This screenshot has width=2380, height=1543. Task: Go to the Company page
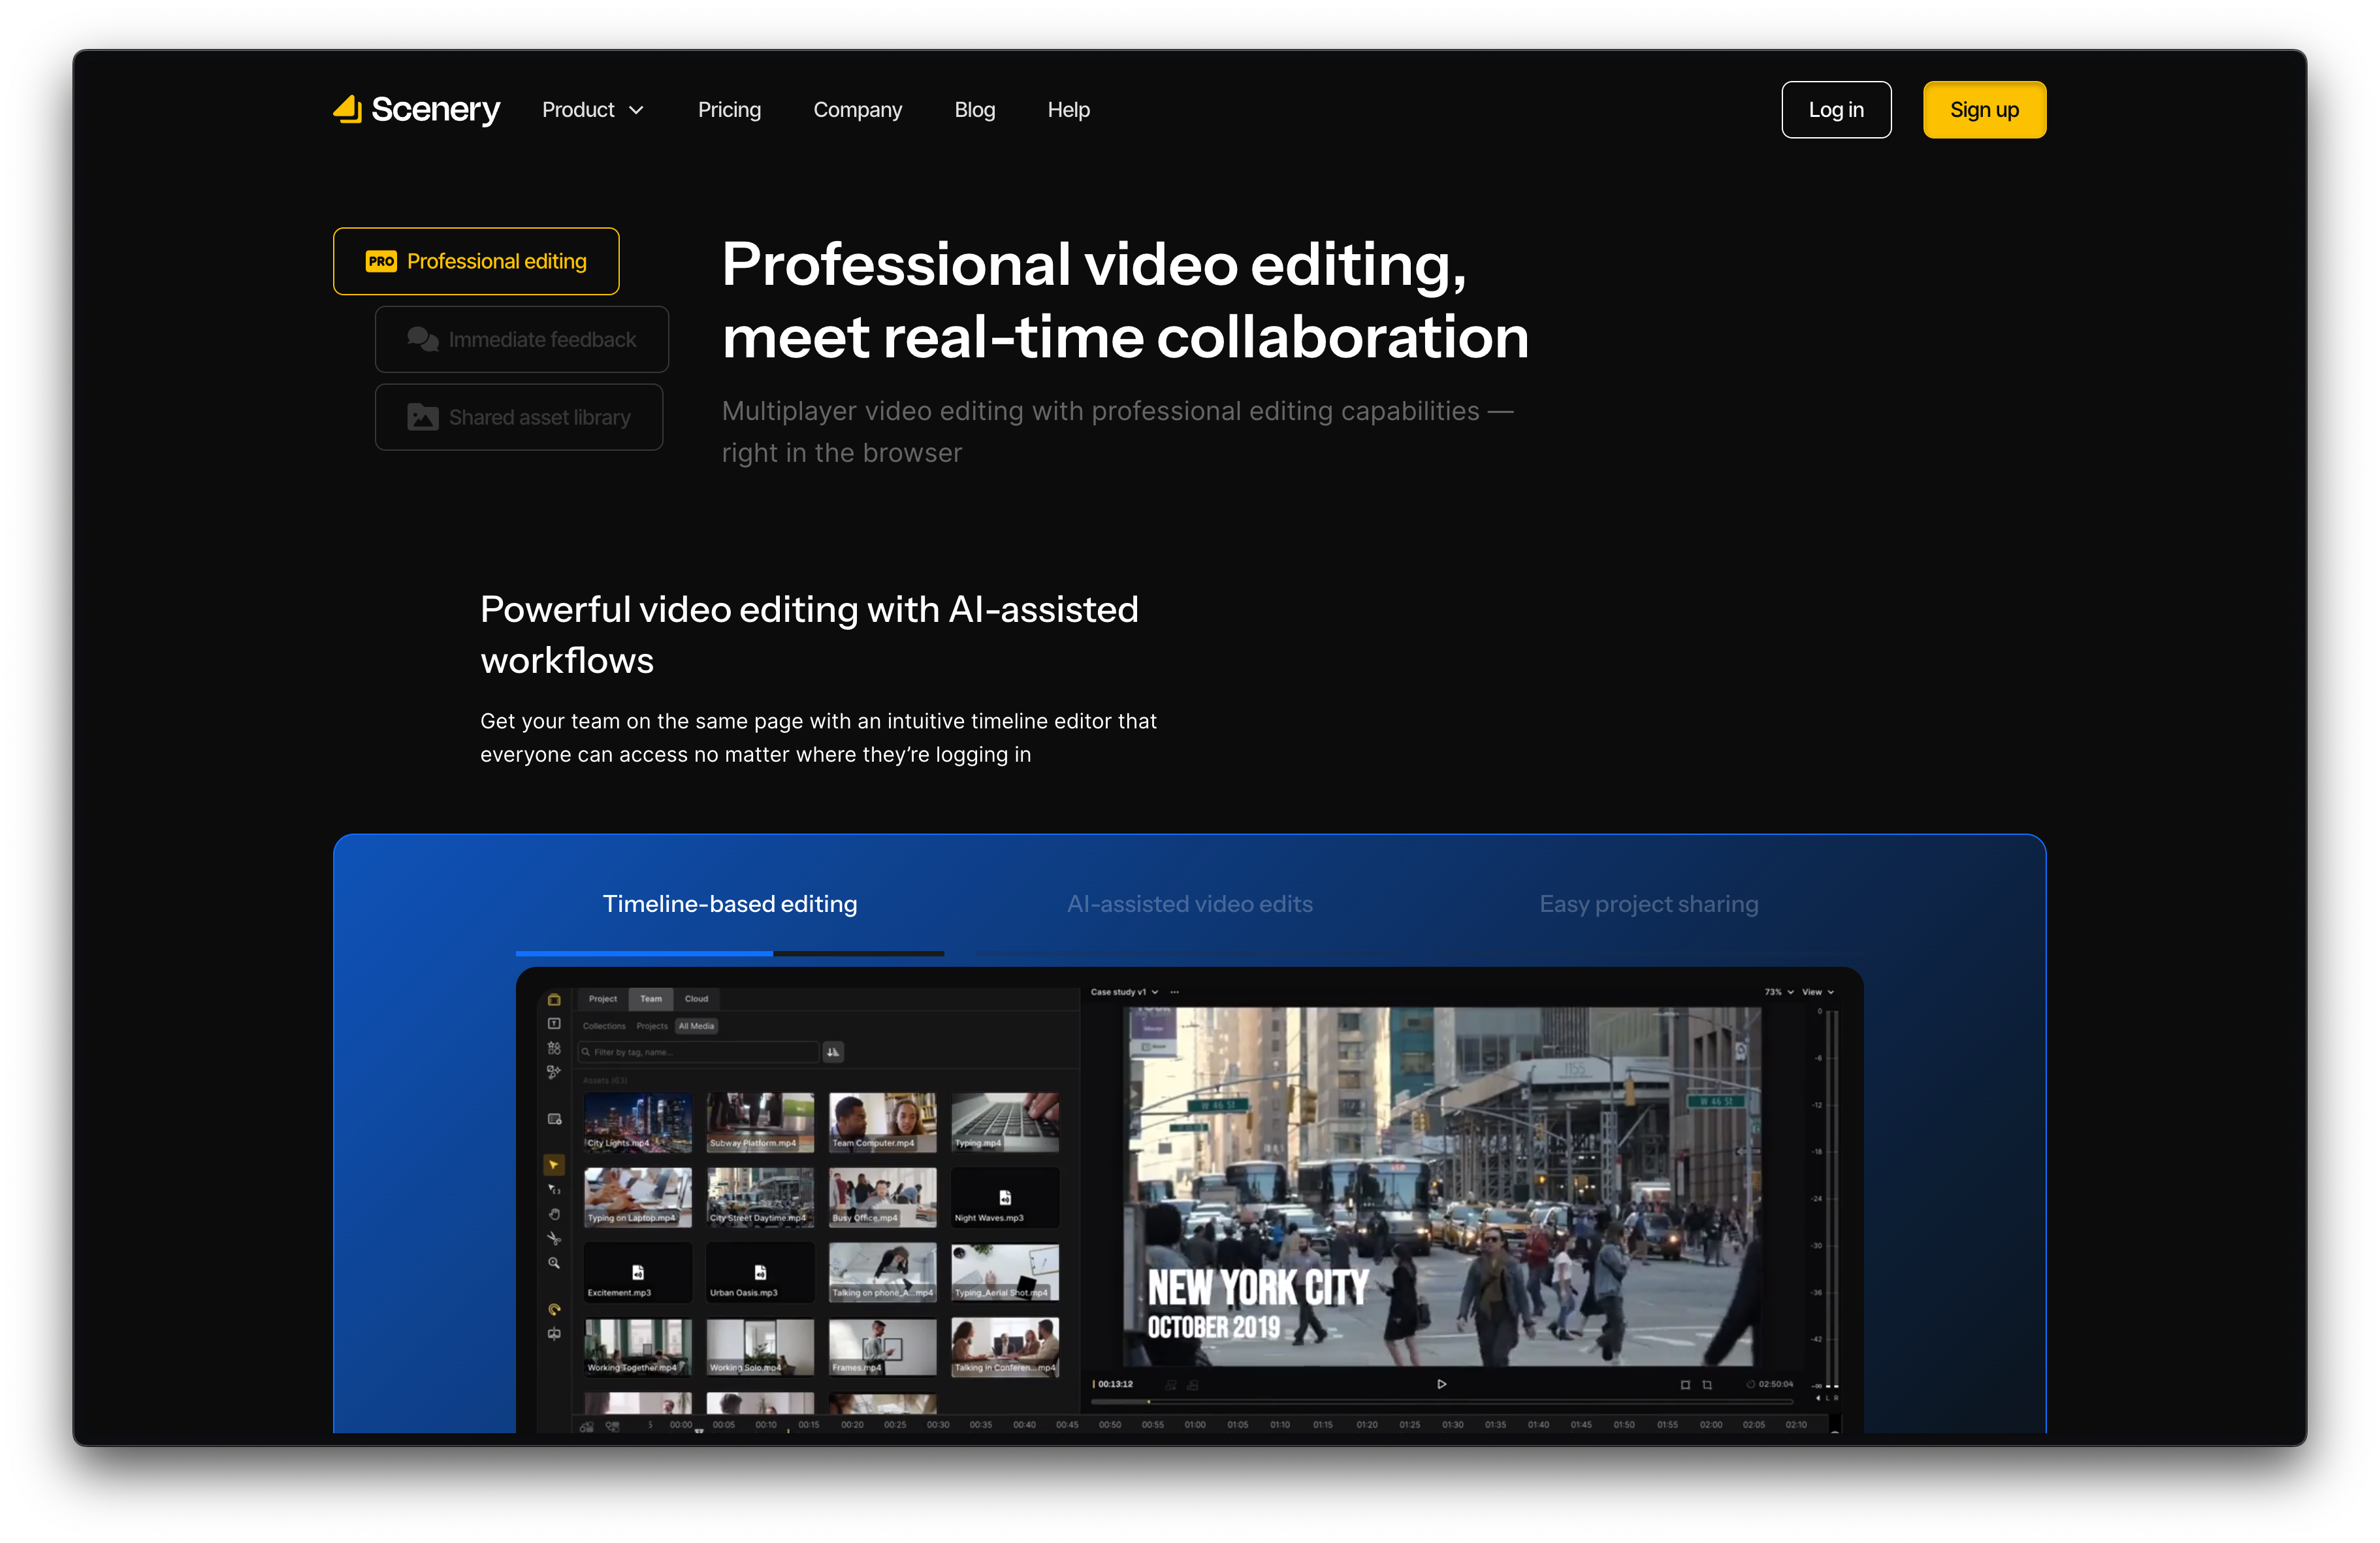(857, 110)
